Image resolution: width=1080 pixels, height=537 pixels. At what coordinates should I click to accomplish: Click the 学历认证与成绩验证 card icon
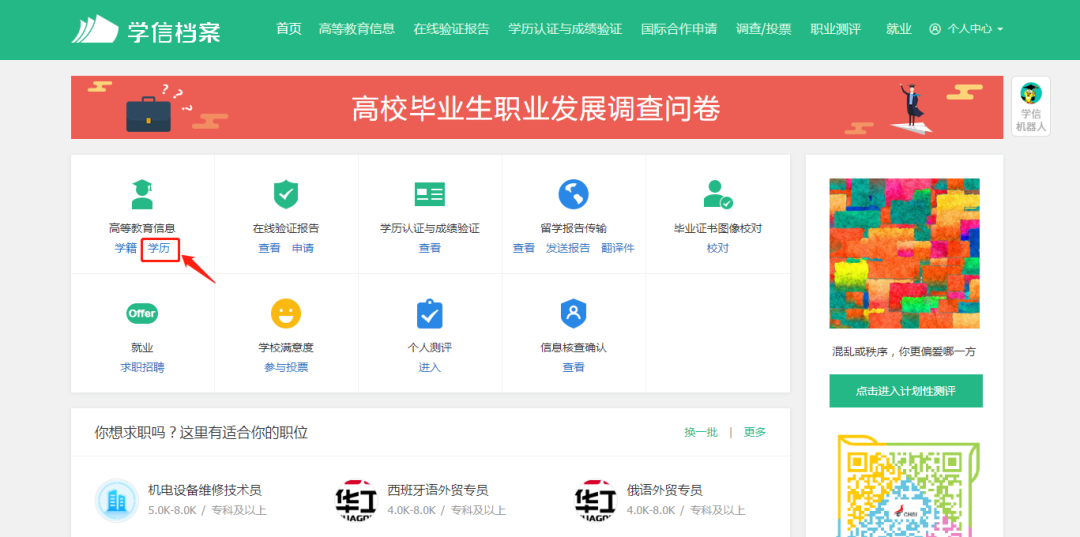click(430, 194)
